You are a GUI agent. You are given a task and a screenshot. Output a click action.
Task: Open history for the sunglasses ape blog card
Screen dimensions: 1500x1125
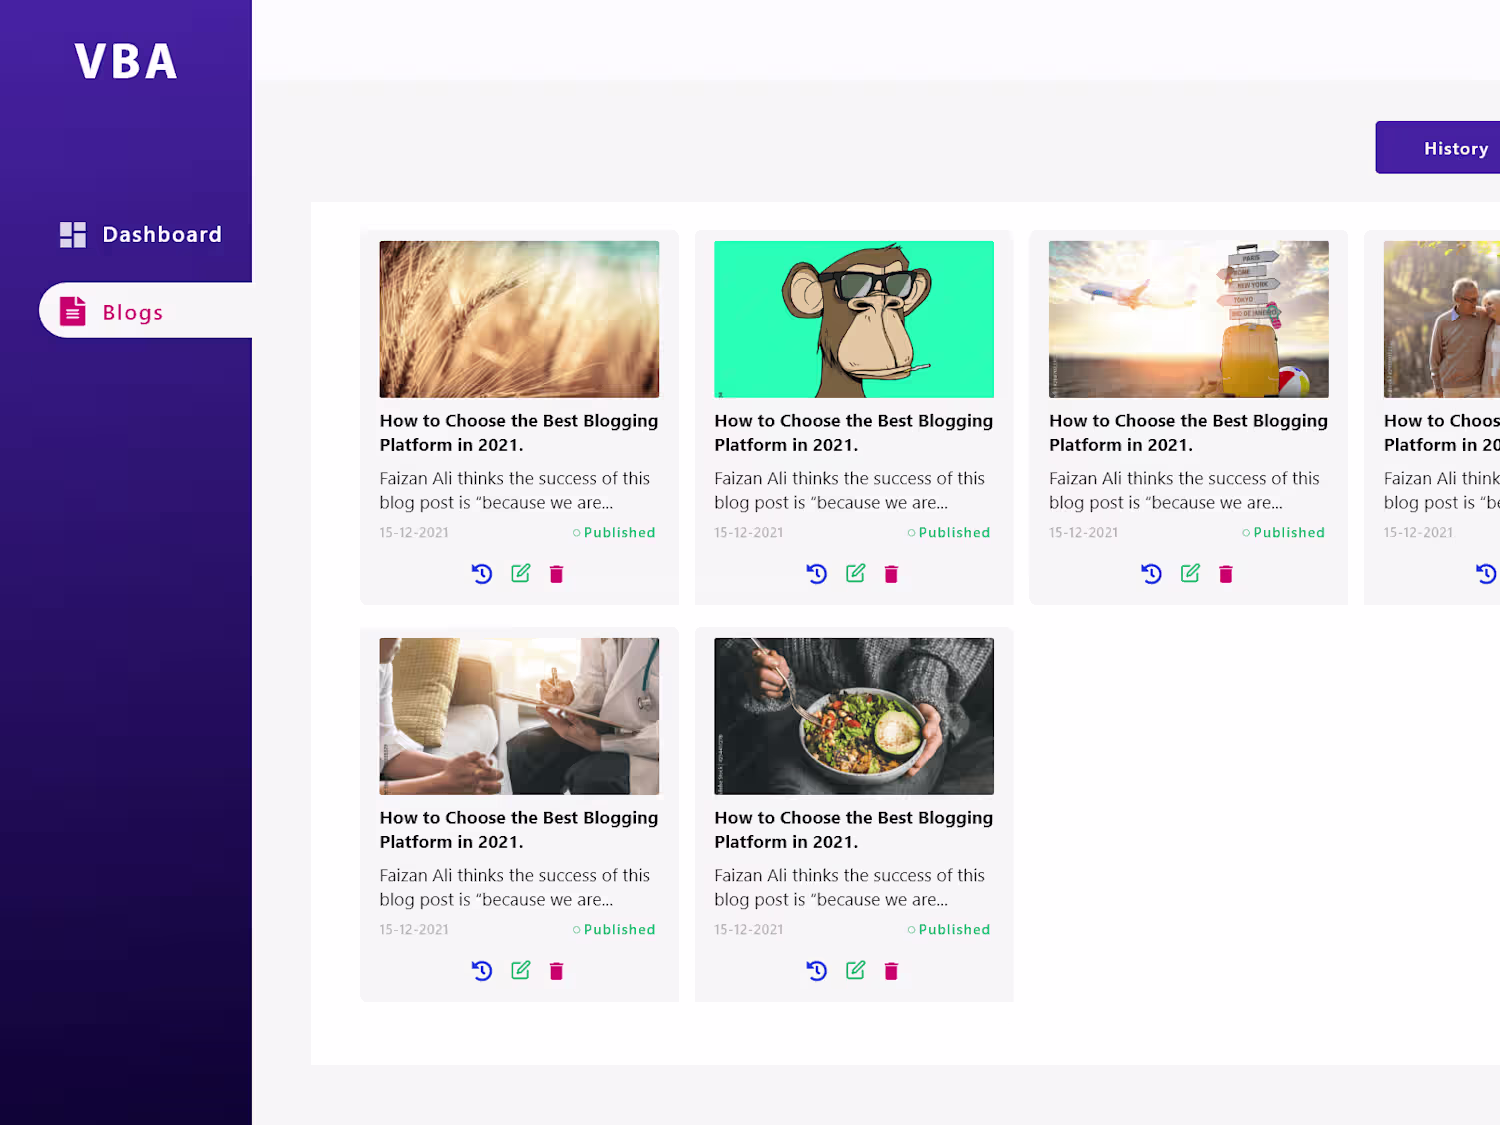(x=817, y=574)
